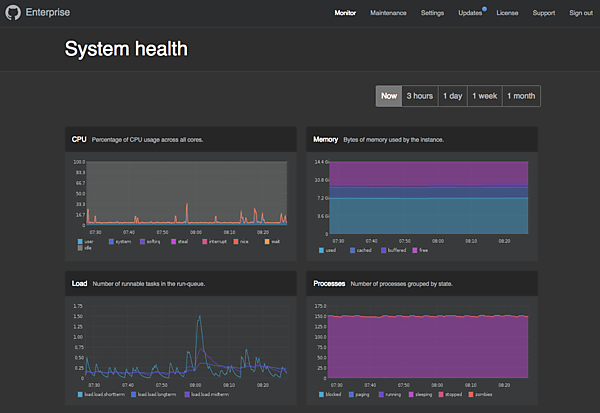Select the Now time range

pyautogui.click(x=388, y=96)
